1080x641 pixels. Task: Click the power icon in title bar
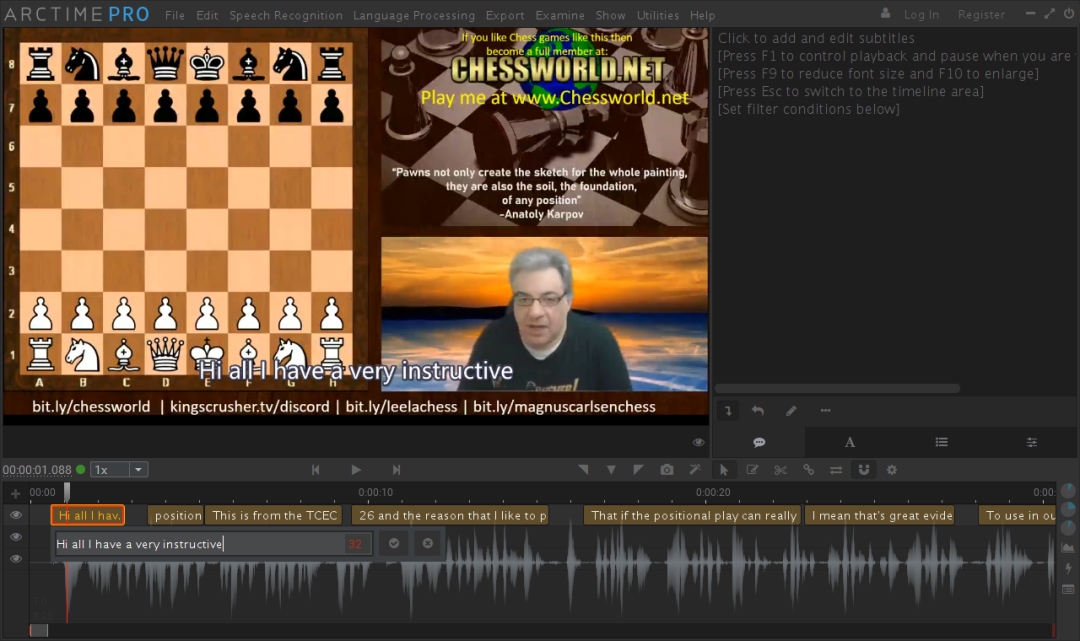(1069, 13)
